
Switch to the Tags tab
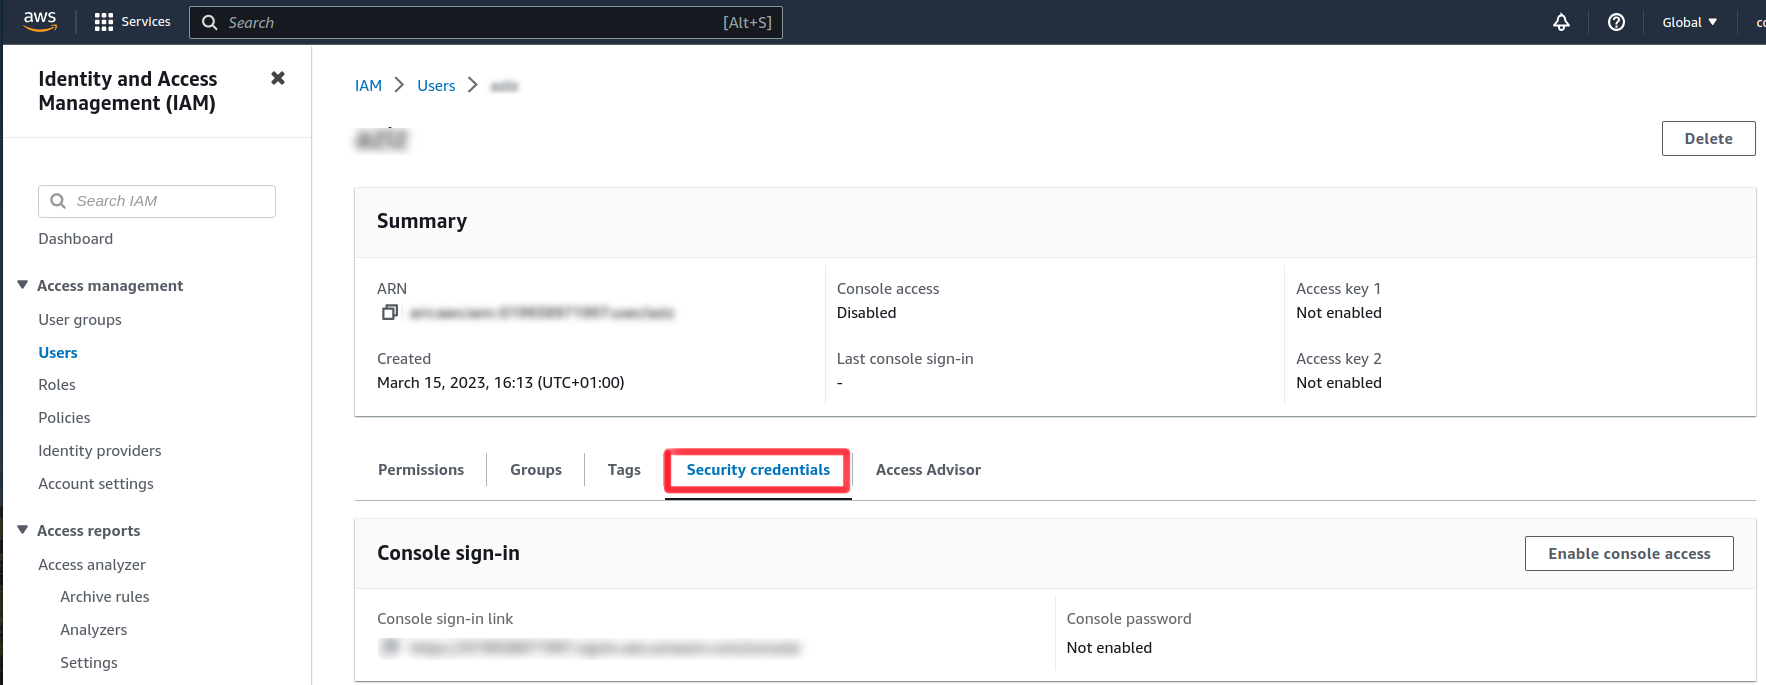click(624, 469)
